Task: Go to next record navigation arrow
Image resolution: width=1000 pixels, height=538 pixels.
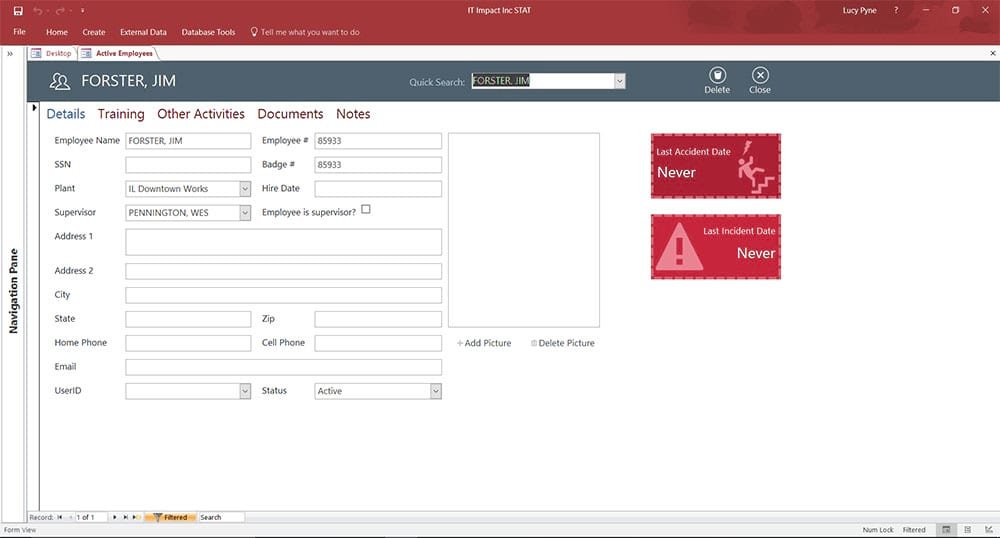Action: point(115,517)
